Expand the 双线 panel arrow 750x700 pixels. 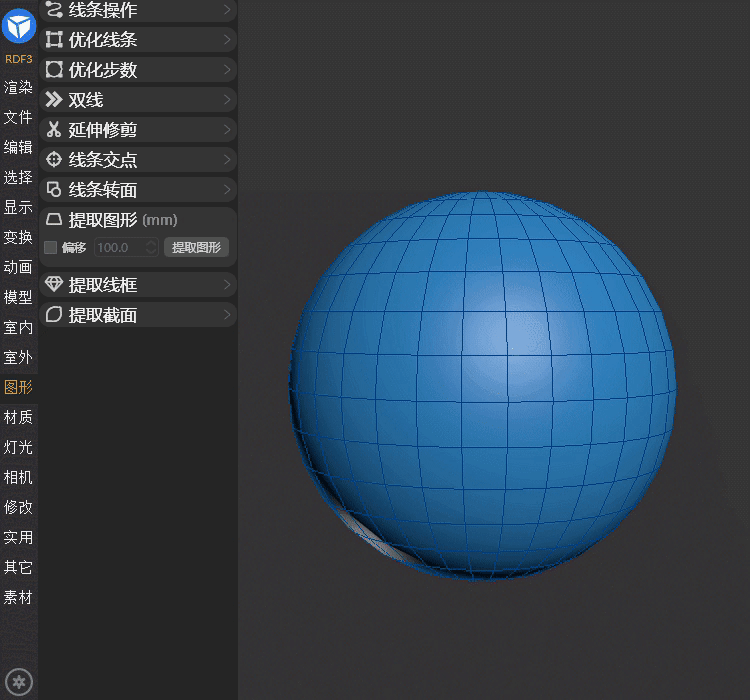tap(228, 100)
